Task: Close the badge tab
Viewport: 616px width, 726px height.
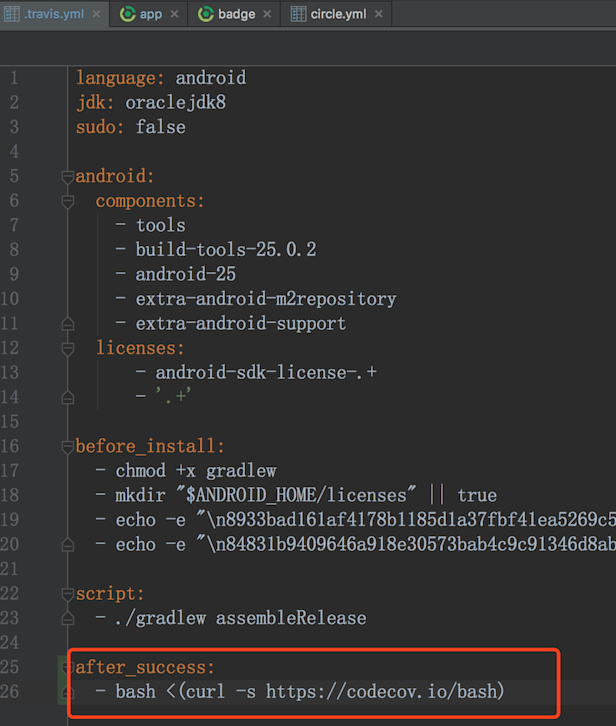Action: tap(267, 14)
